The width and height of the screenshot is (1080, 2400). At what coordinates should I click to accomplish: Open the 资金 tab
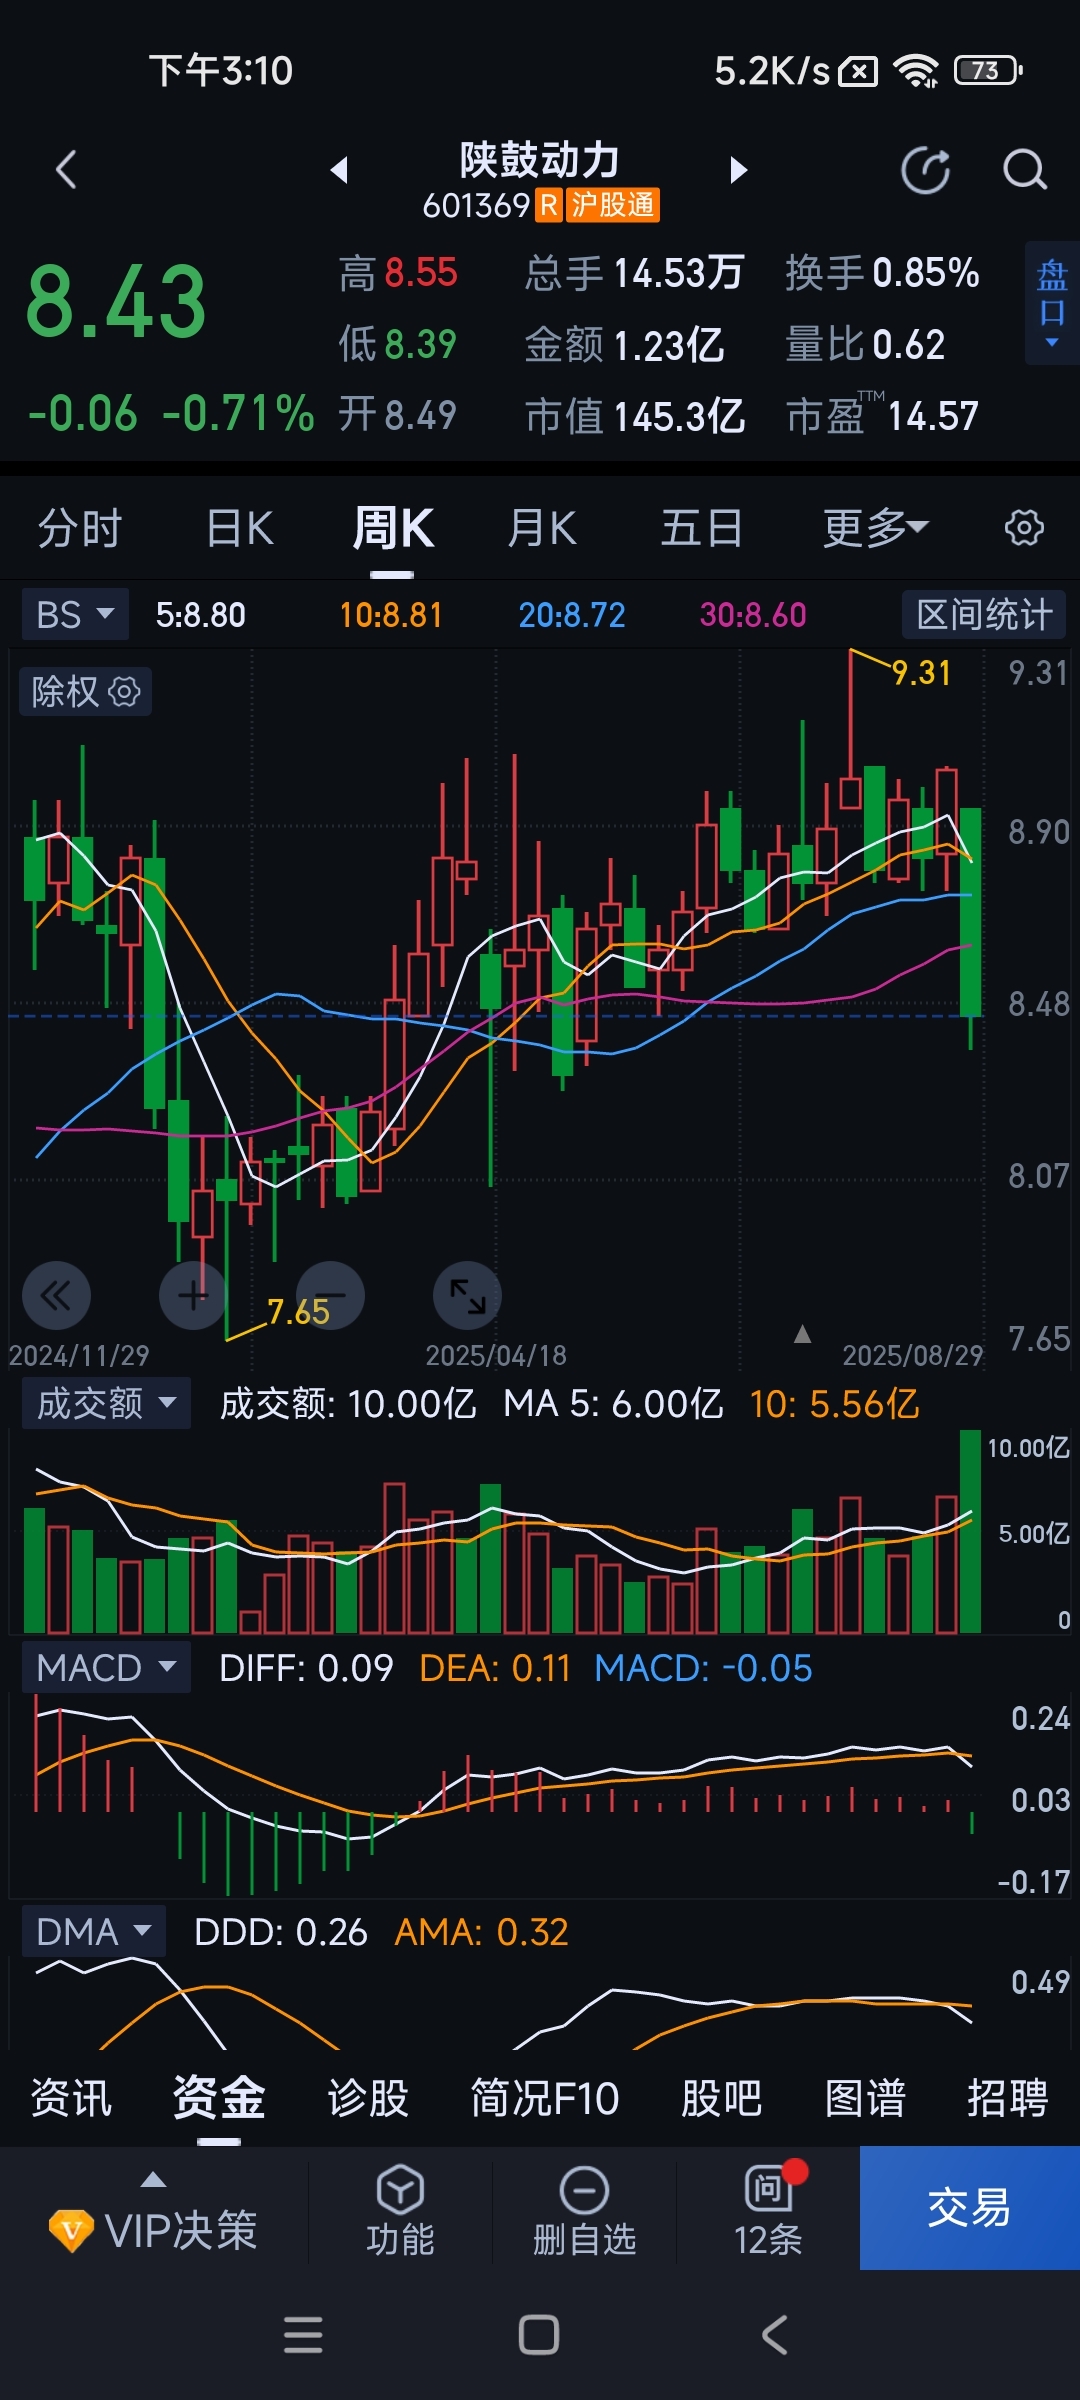(x=219, y=2097)
